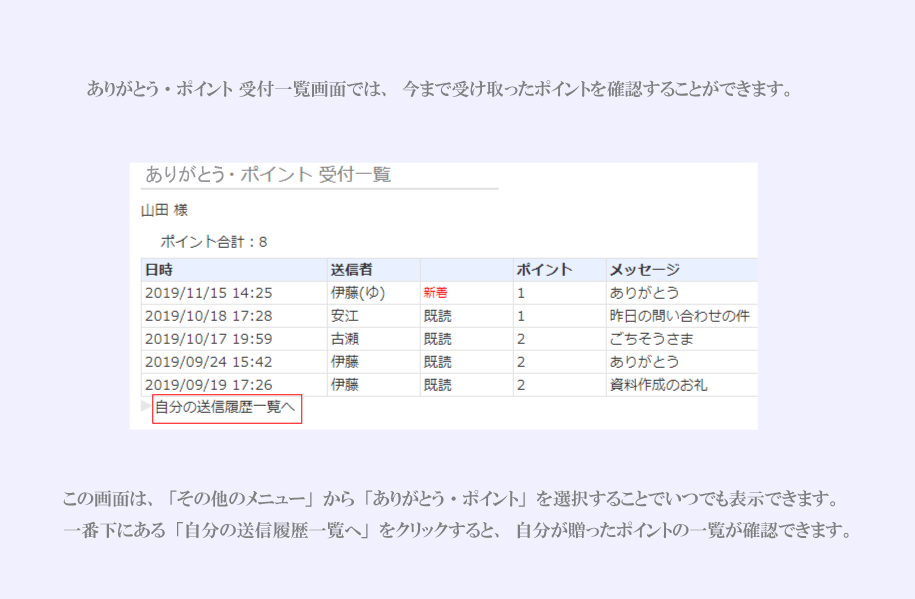Click the point value in 伊藤(ゆ)'s row
The height and width of the screenshot is (599, 915).
521,293
